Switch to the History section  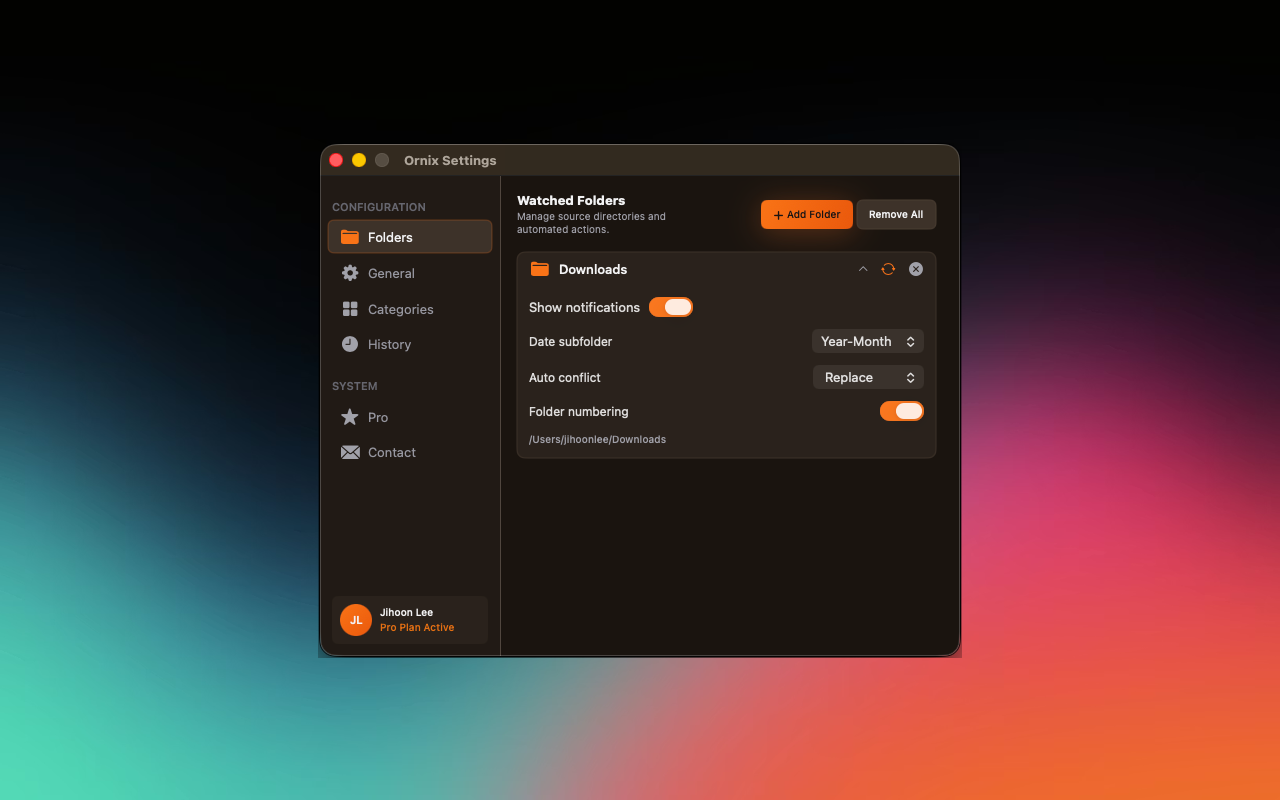[389, 344]
